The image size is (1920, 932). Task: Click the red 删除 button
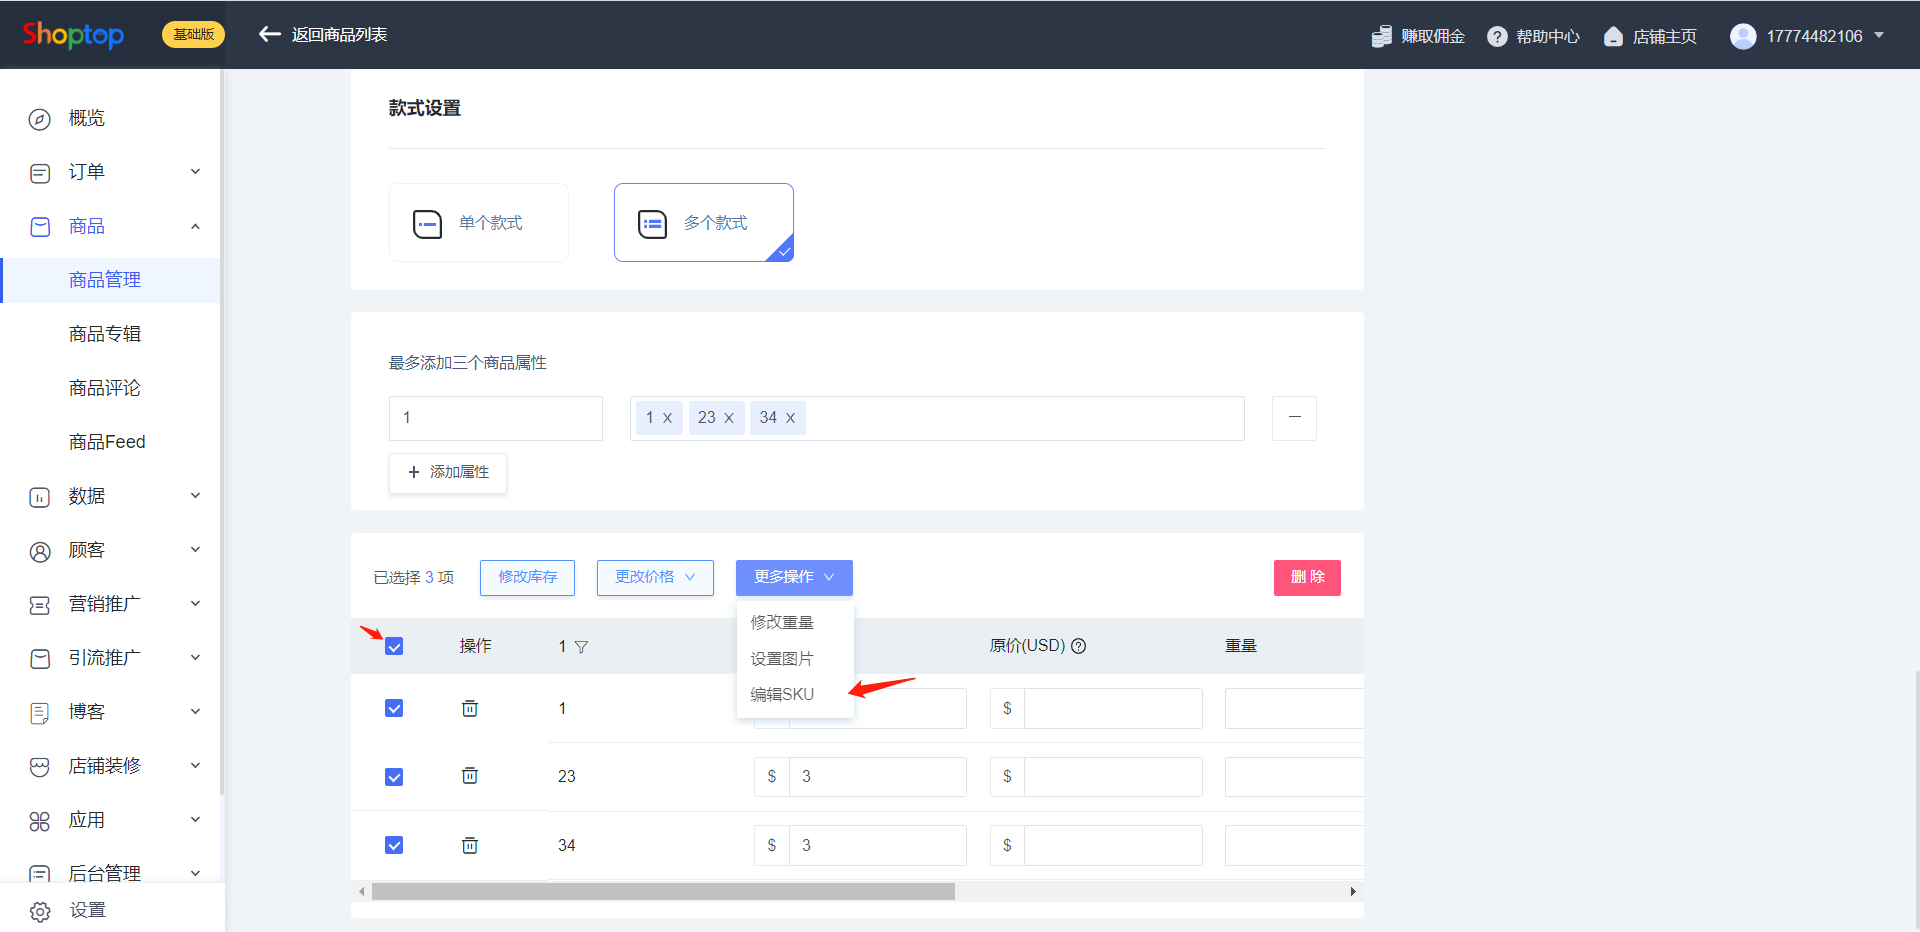(x=1306, y=577)
